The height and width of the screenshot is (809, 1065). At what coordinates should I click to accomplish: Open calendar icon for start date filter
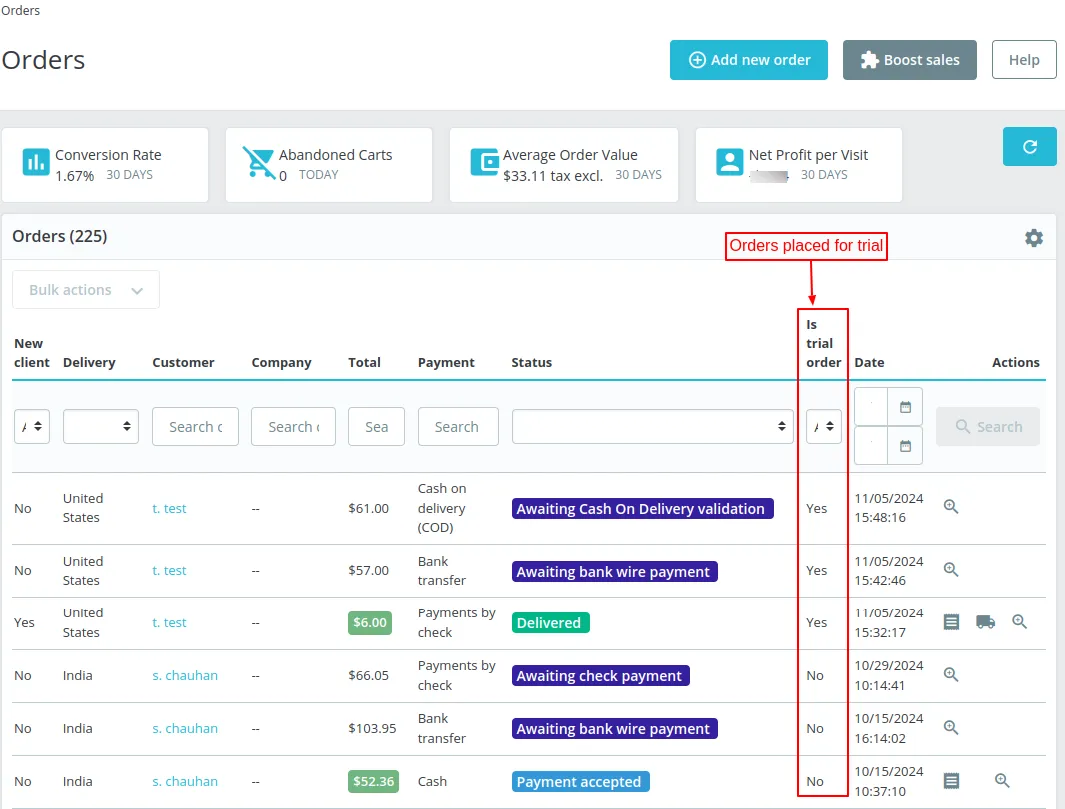point(905,407)
